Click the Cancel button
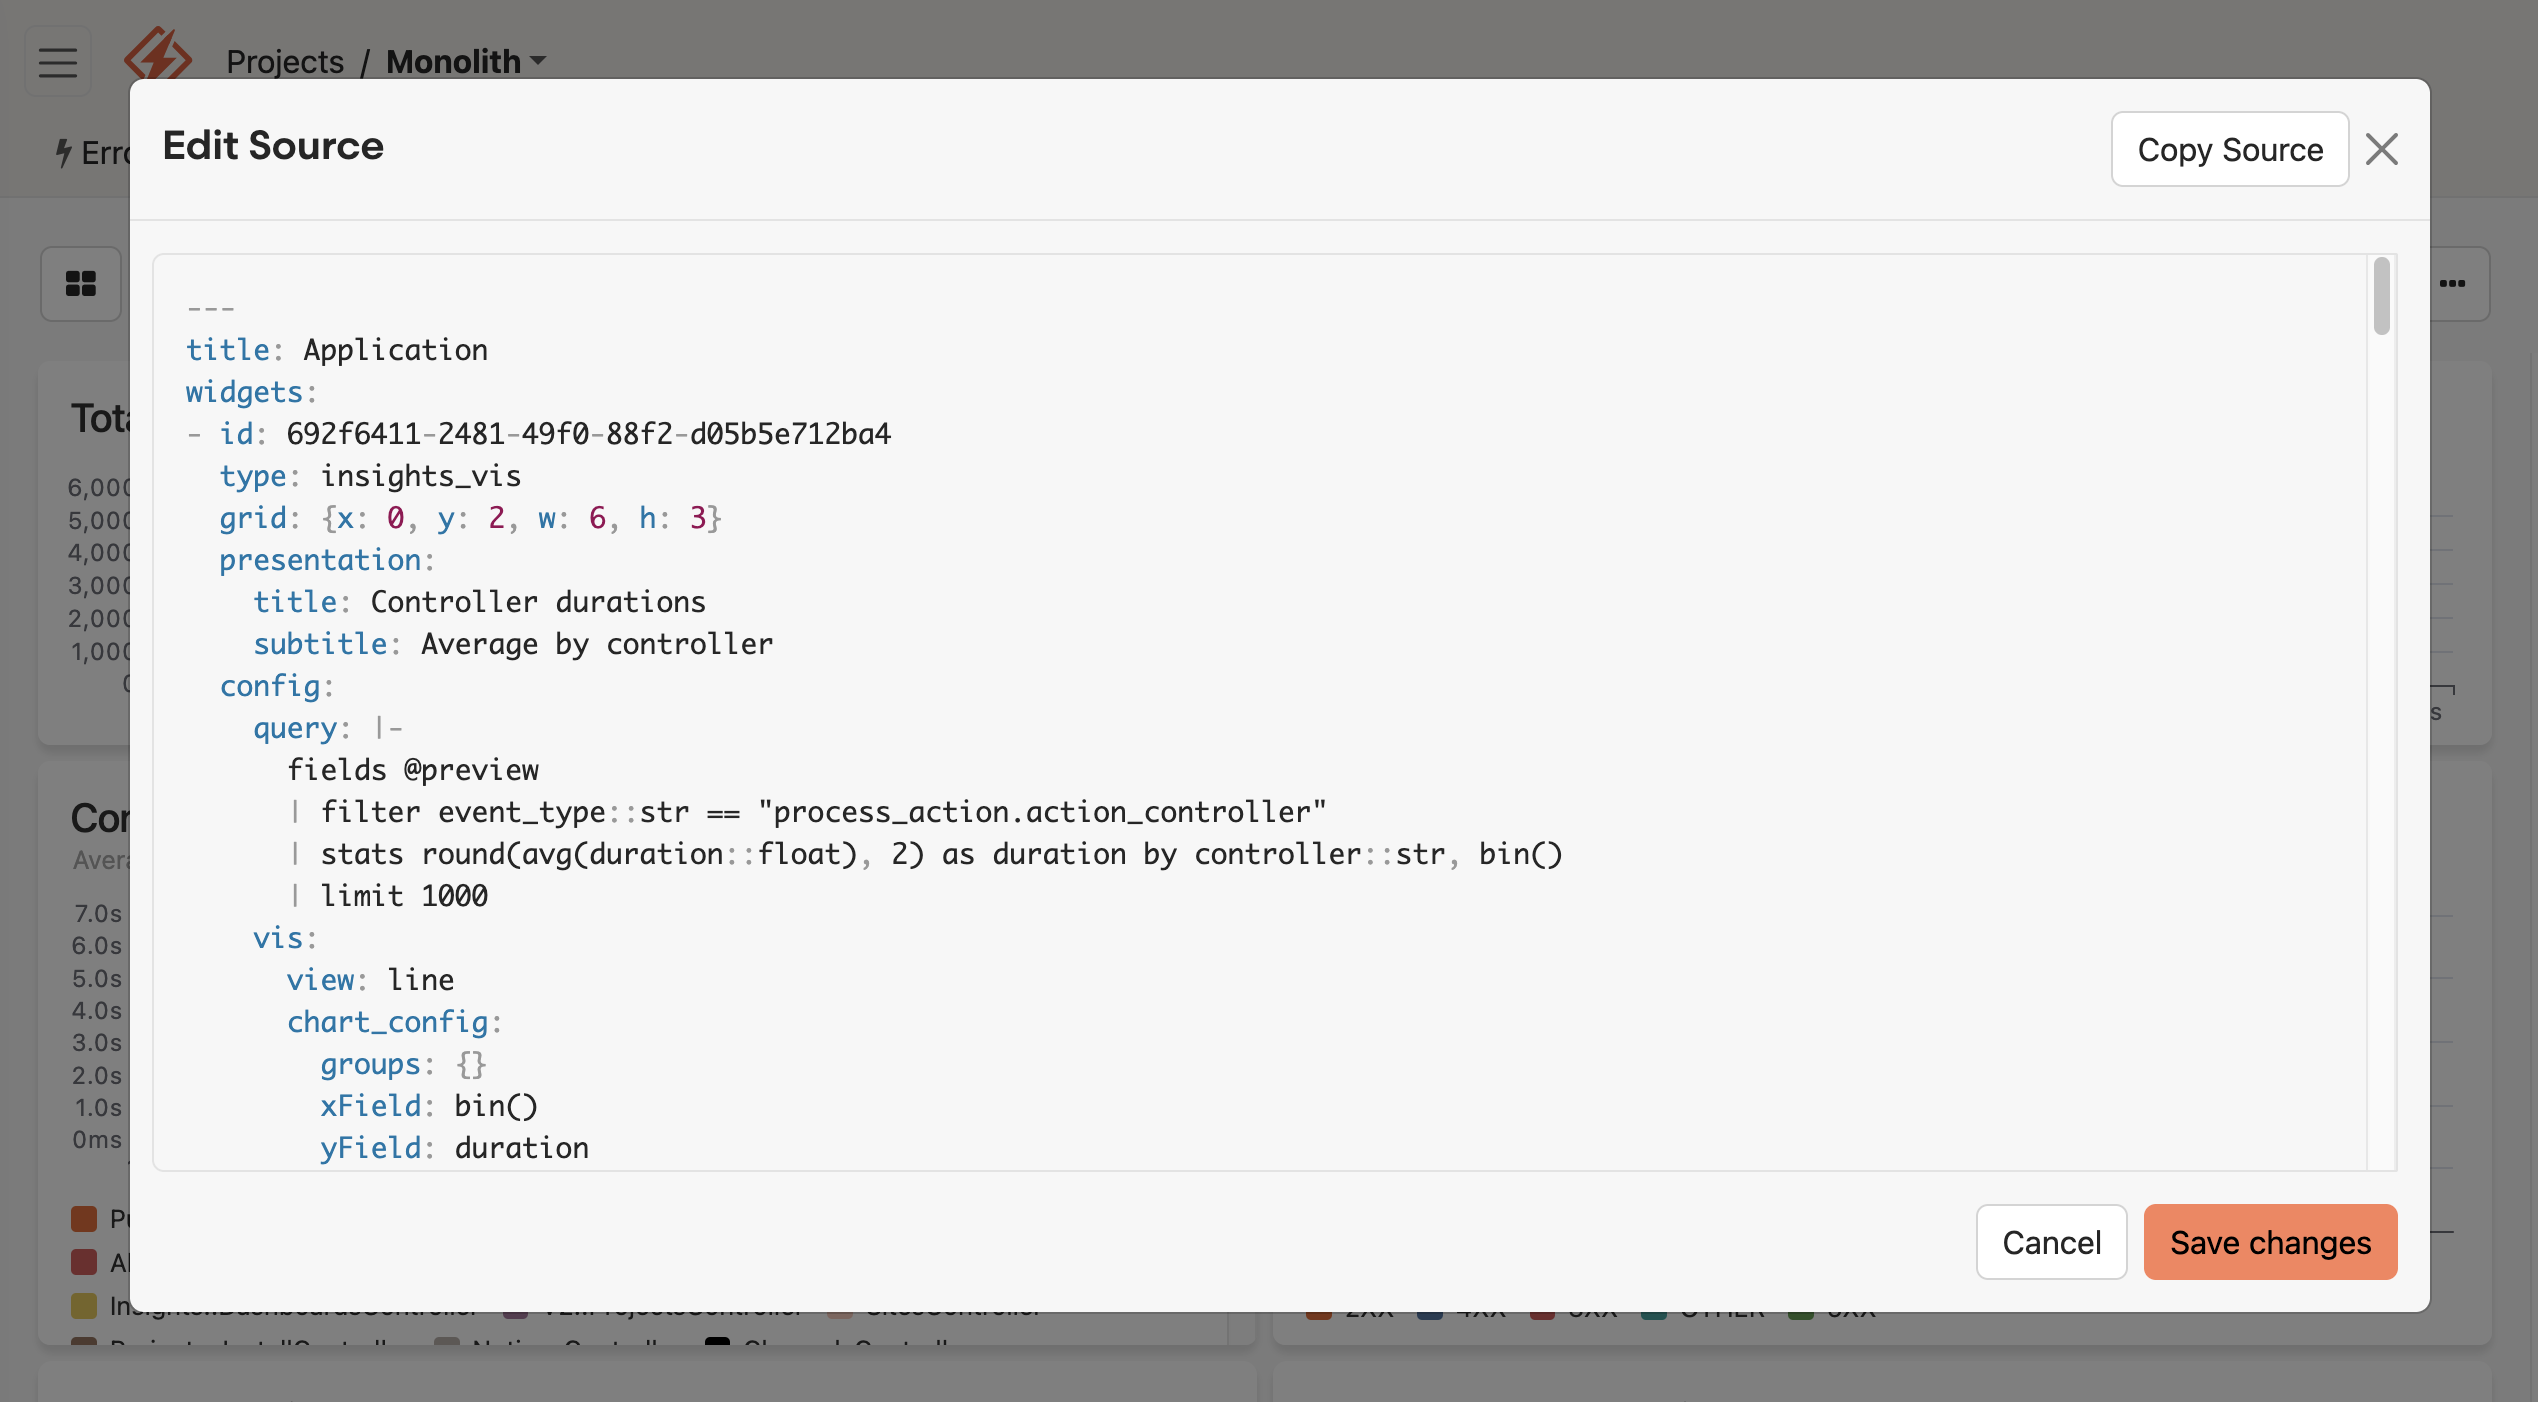Image resolution: width=2538 pixels, height=1402 pixels. [2051, 1242]
